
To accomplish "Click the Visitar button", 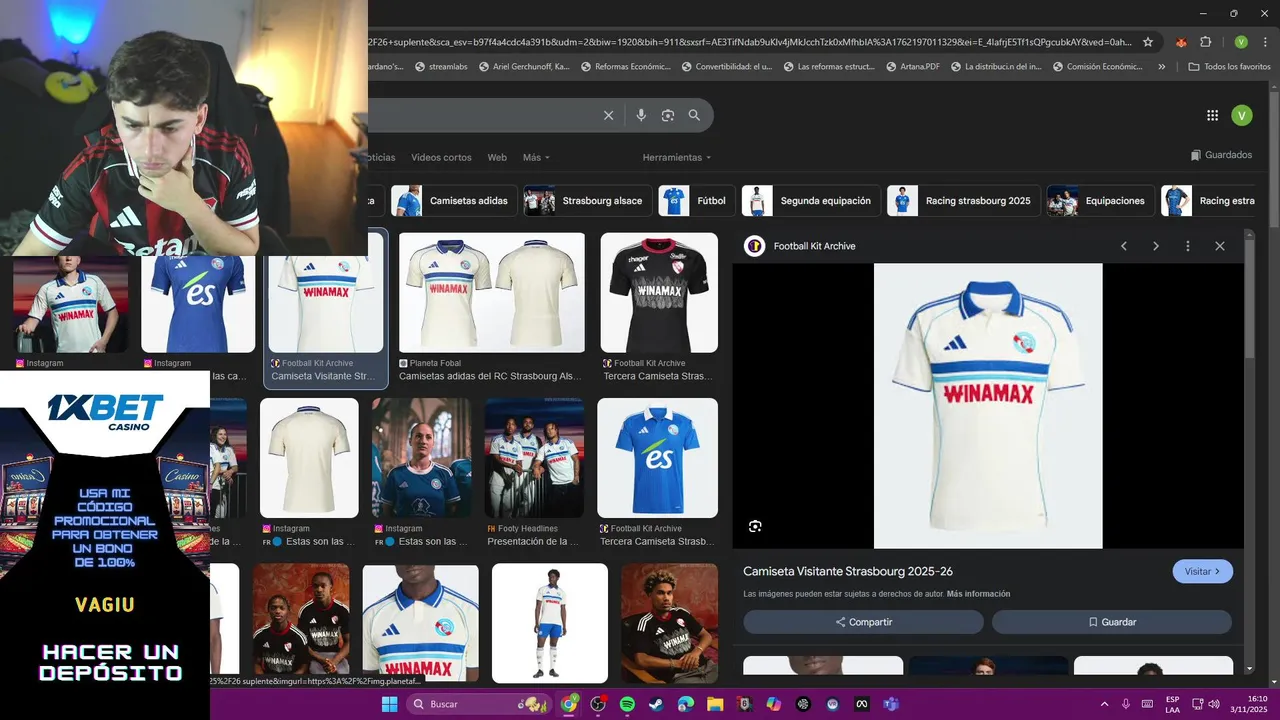I will click(x=1202, y=571).
